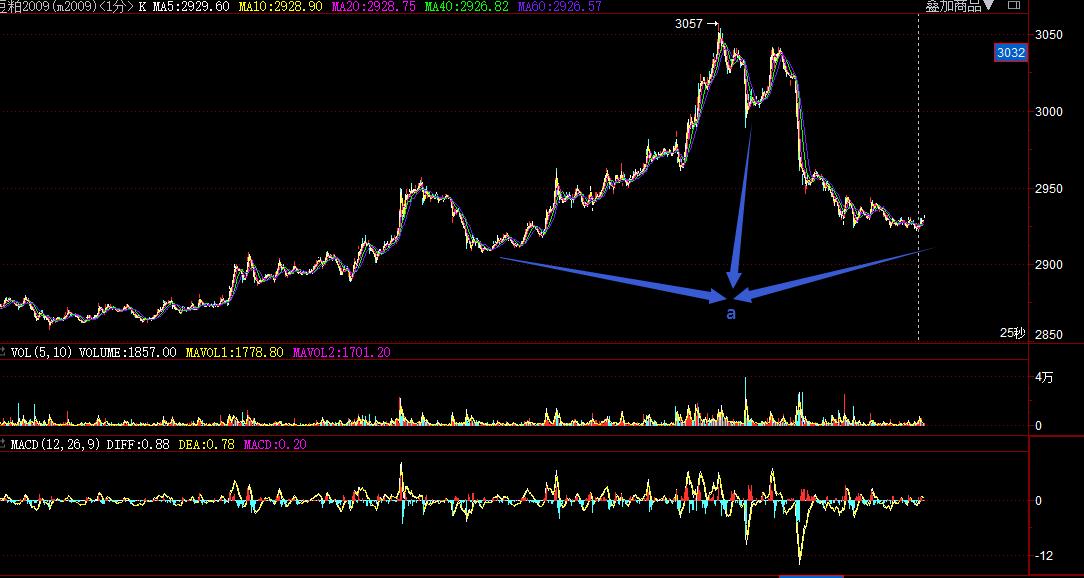The width and height of the screenshot is (1084, 578).
Task: Click the 2900 price axis label
Action: (x=1048, y=265)
